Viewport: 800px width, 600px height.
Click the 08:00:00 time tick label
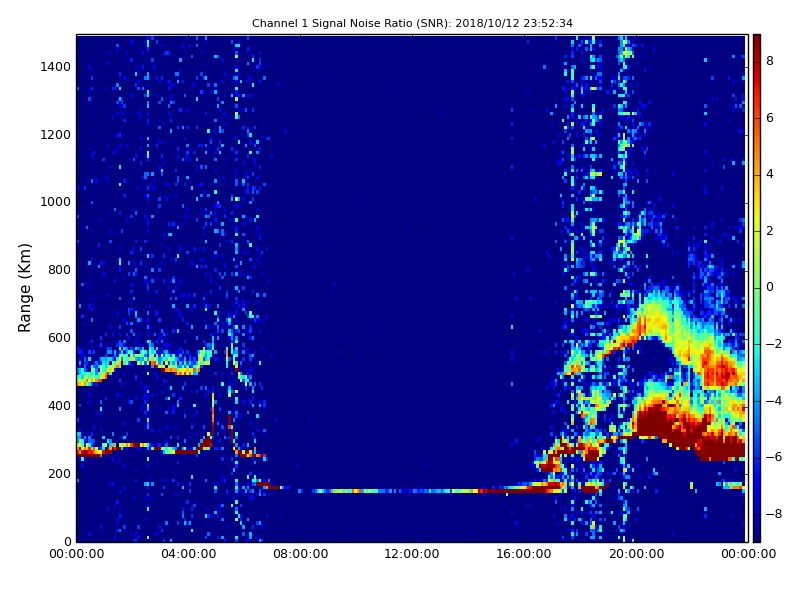tap(301, 554)
